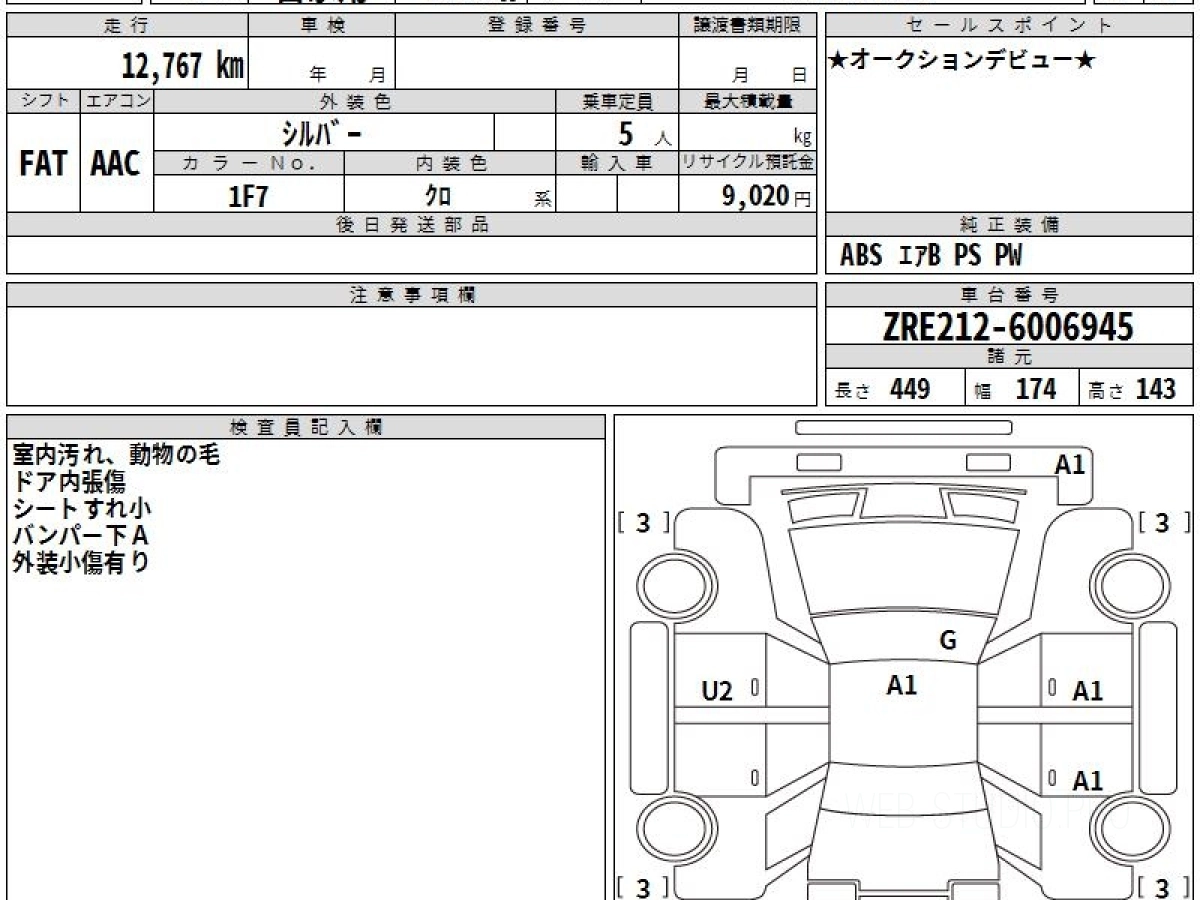
Task: Select the 外装色 header
Action: pyautogui.click(x=355, y=101)
